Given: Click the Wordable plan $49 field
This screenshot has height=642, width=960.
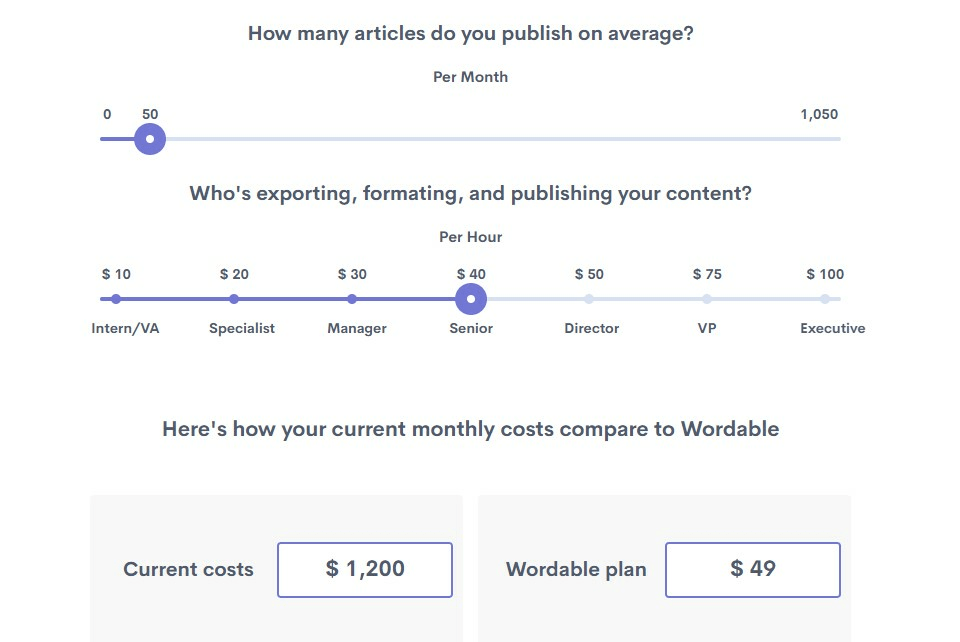Looking at the screenshot, I should (x=753, y=570).
